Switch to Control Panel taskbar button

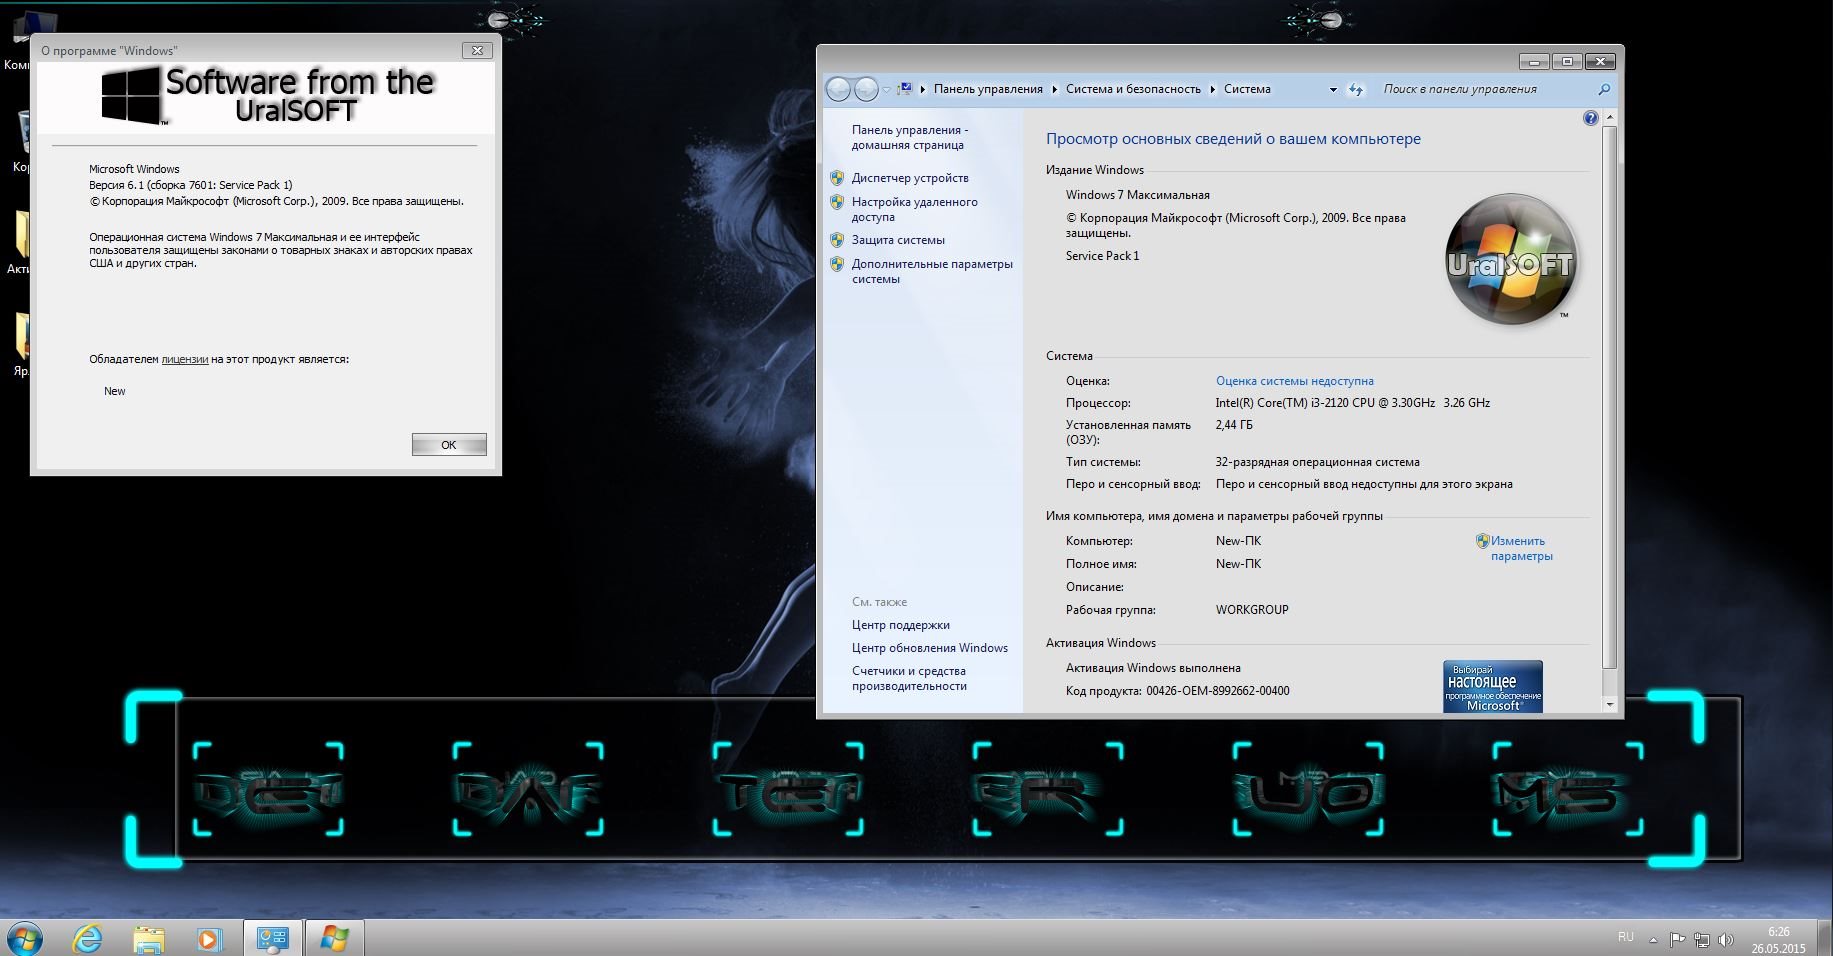point(272,939)
